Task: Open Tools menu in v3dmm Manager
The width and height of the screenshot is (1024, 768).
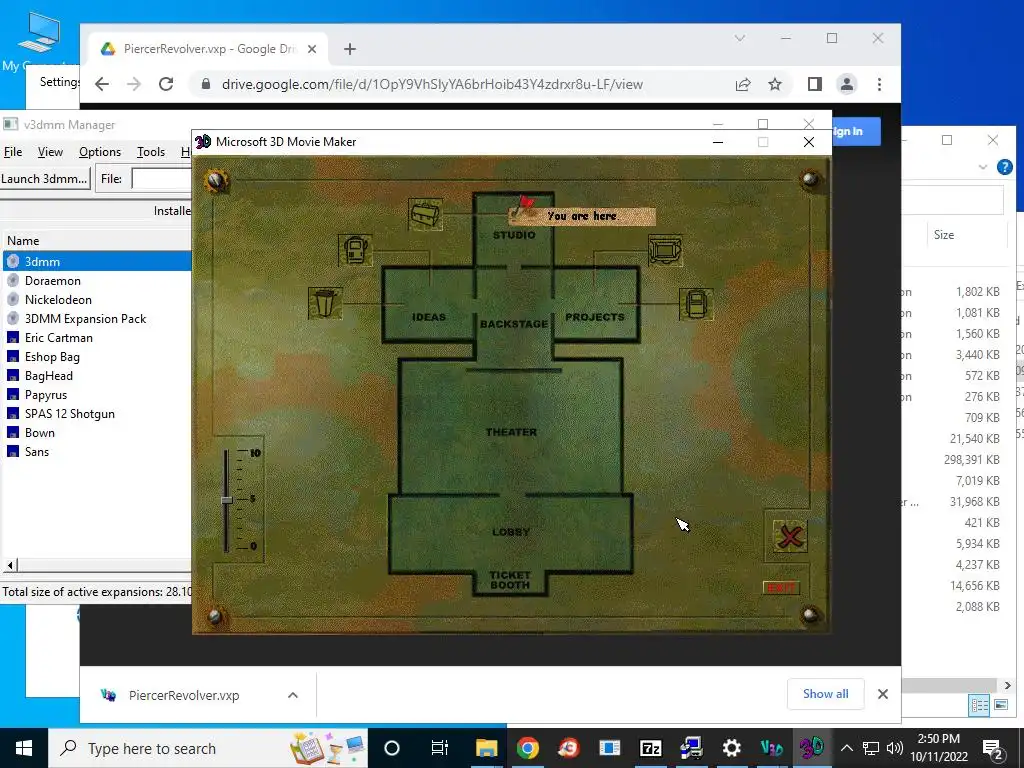Action: (151, 152)
